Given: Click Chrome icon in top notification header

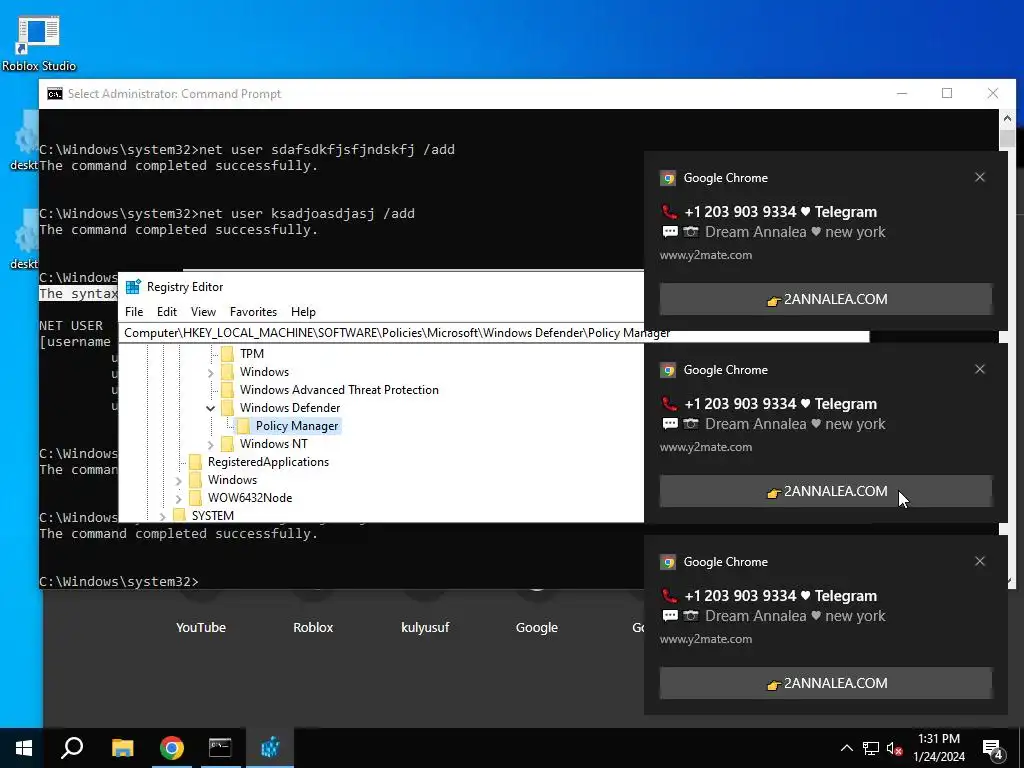Looking at the screenshot, I should pos(667,178).
